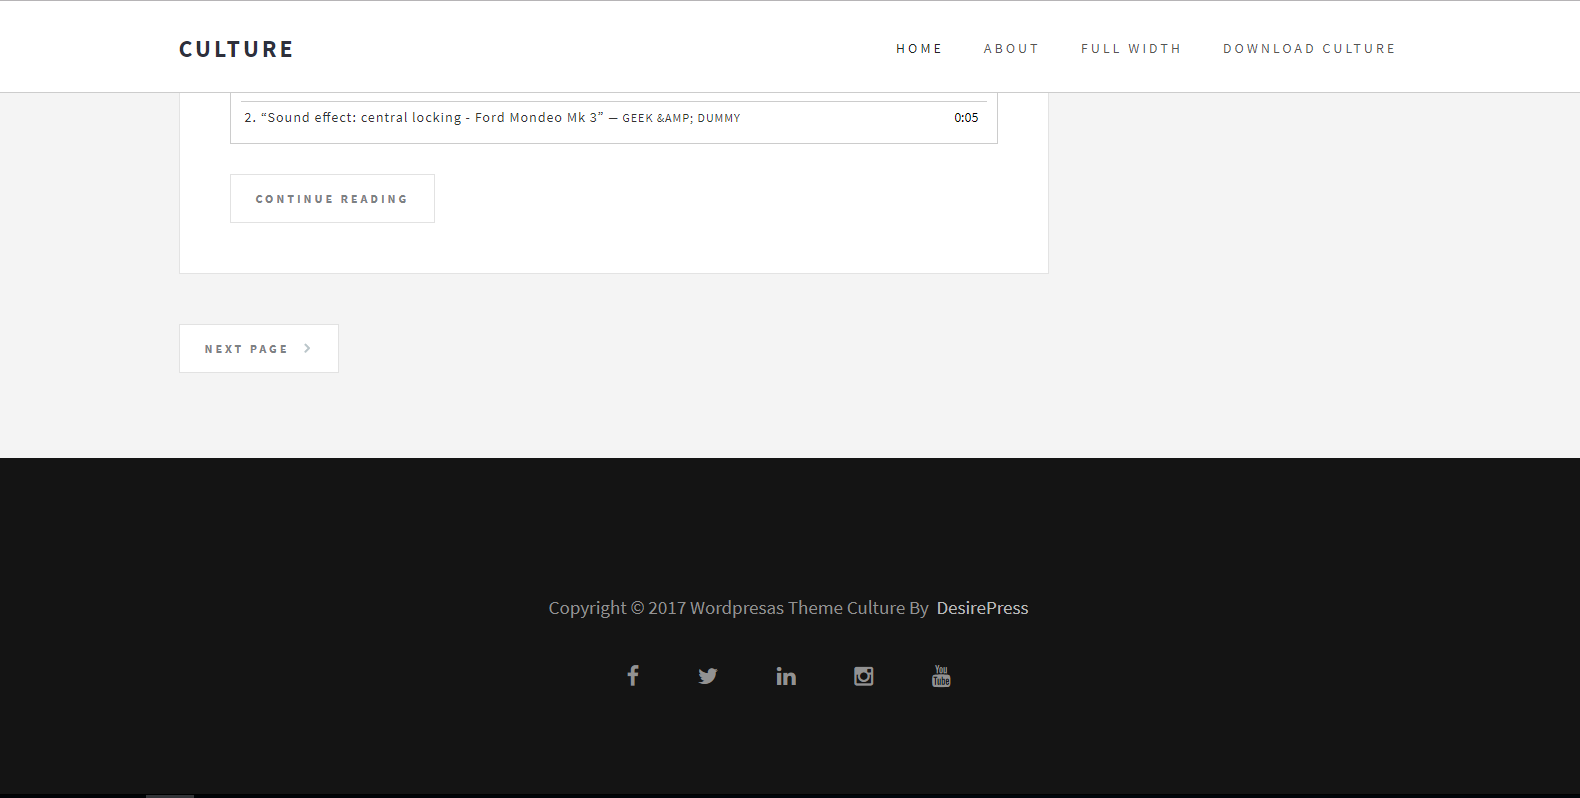Screen dimensions: 1580x798
Task: Click the 0:05 track duration
Action: coord(966,118)
